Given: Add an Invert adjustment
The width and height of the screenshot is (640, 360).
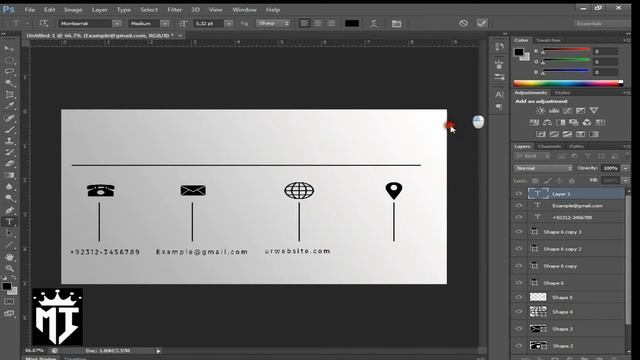Looking at the screenshot, I should coord(541,134).
